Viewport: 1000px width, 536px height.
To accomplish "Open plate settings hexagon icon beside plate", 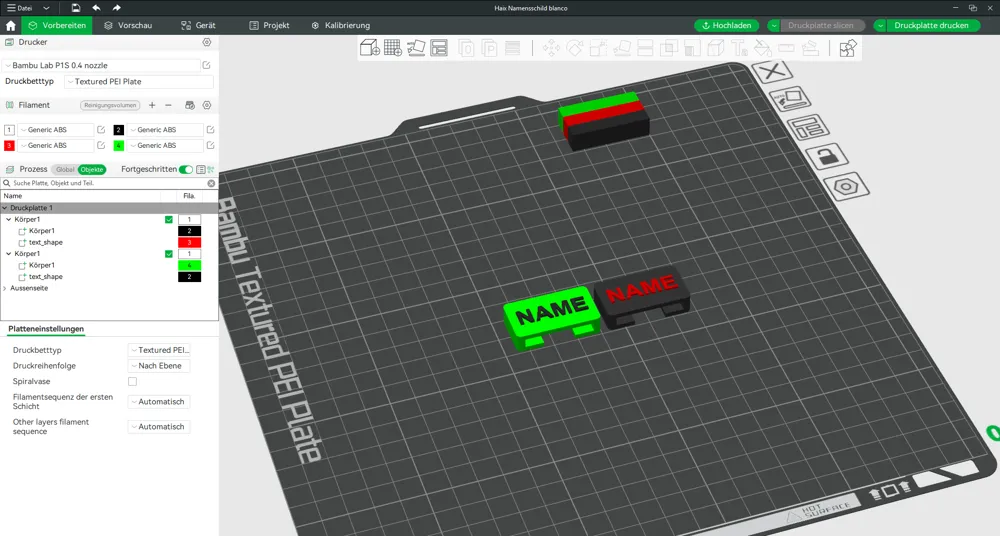I will coord(846,187).
